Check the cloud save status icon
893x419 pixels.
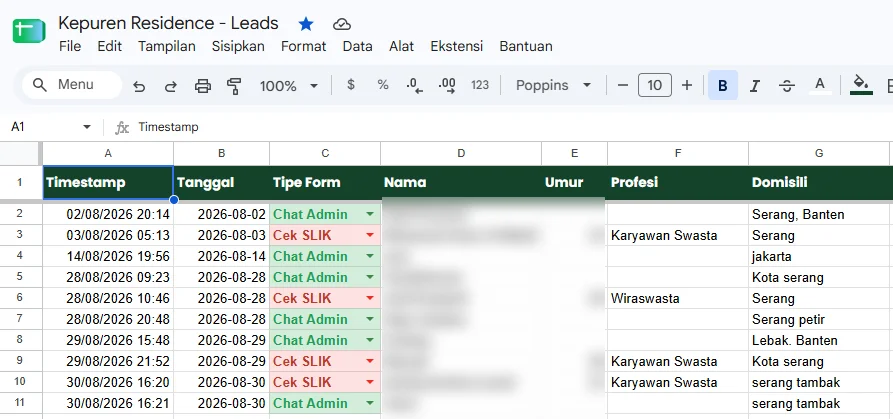pos(341,24)
